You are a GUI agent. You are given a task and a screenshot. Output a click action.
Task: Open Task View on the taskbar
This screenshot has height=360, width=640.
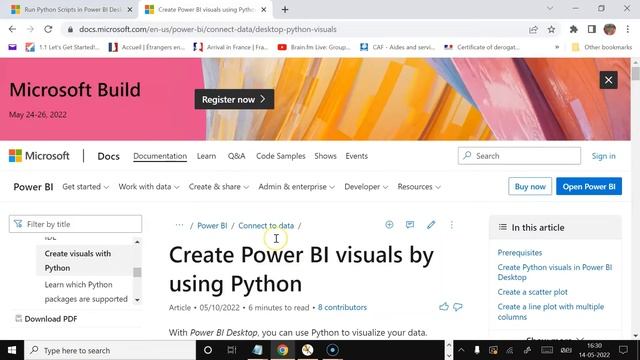pyautogui.click(x=232, y=350)
